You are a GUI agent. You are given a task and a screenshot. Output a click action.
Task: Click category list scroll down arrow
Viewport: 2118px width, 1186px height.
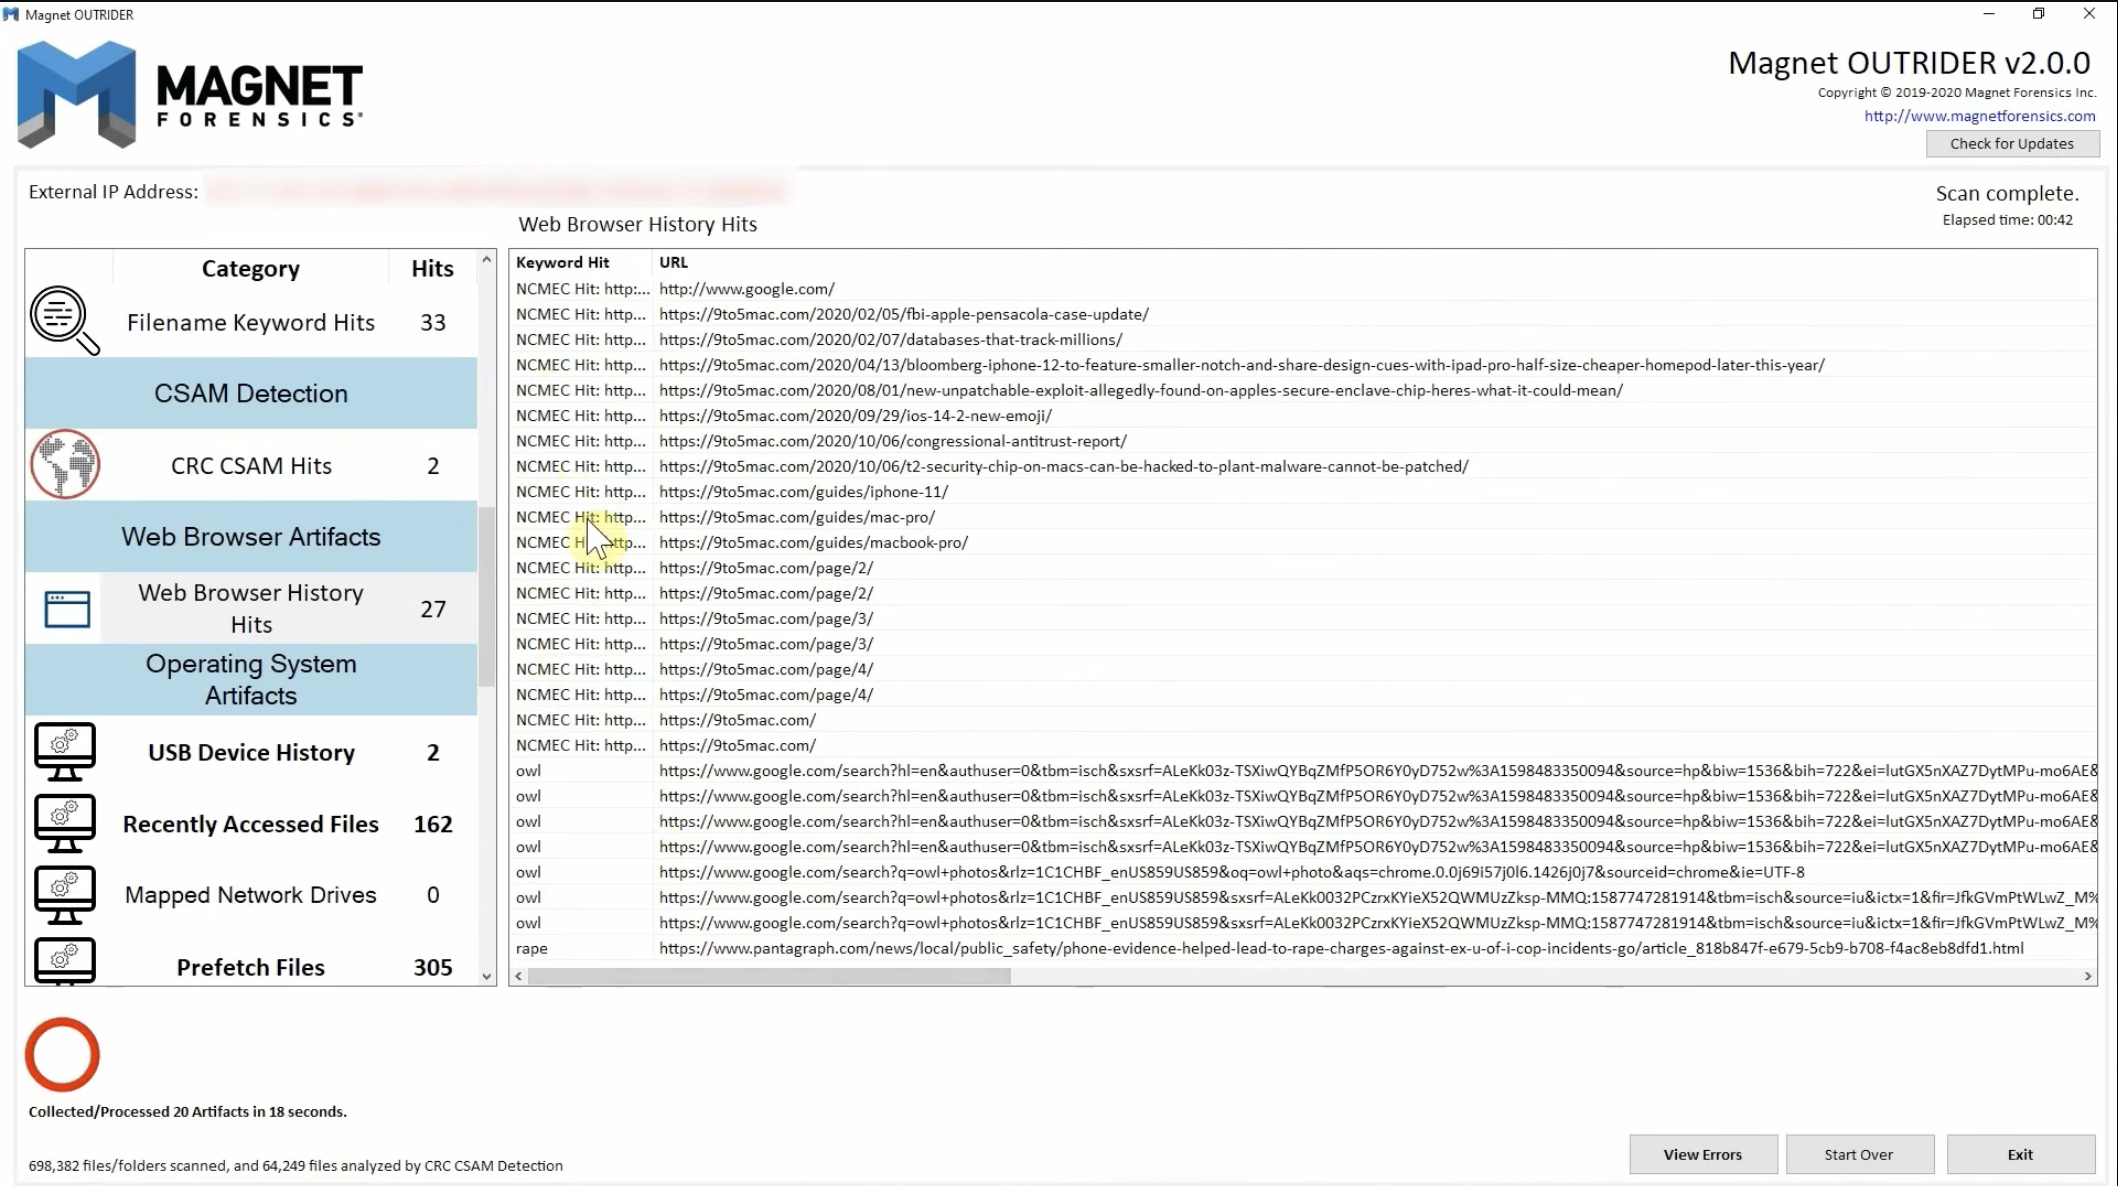point(487,976)
